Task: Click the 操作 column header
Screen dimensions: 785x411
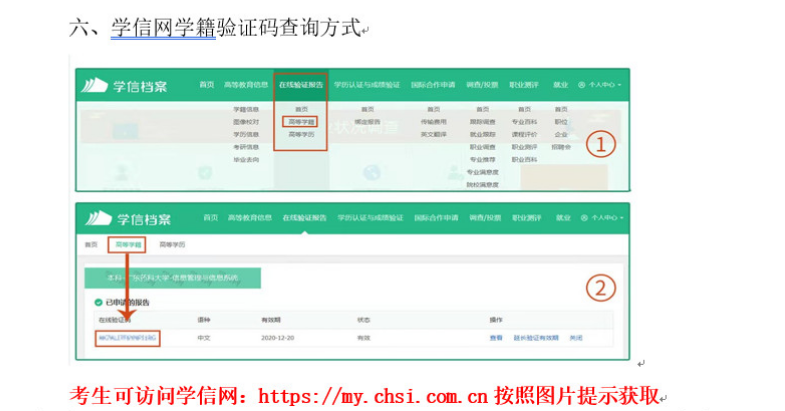Action: coord(496,319)
